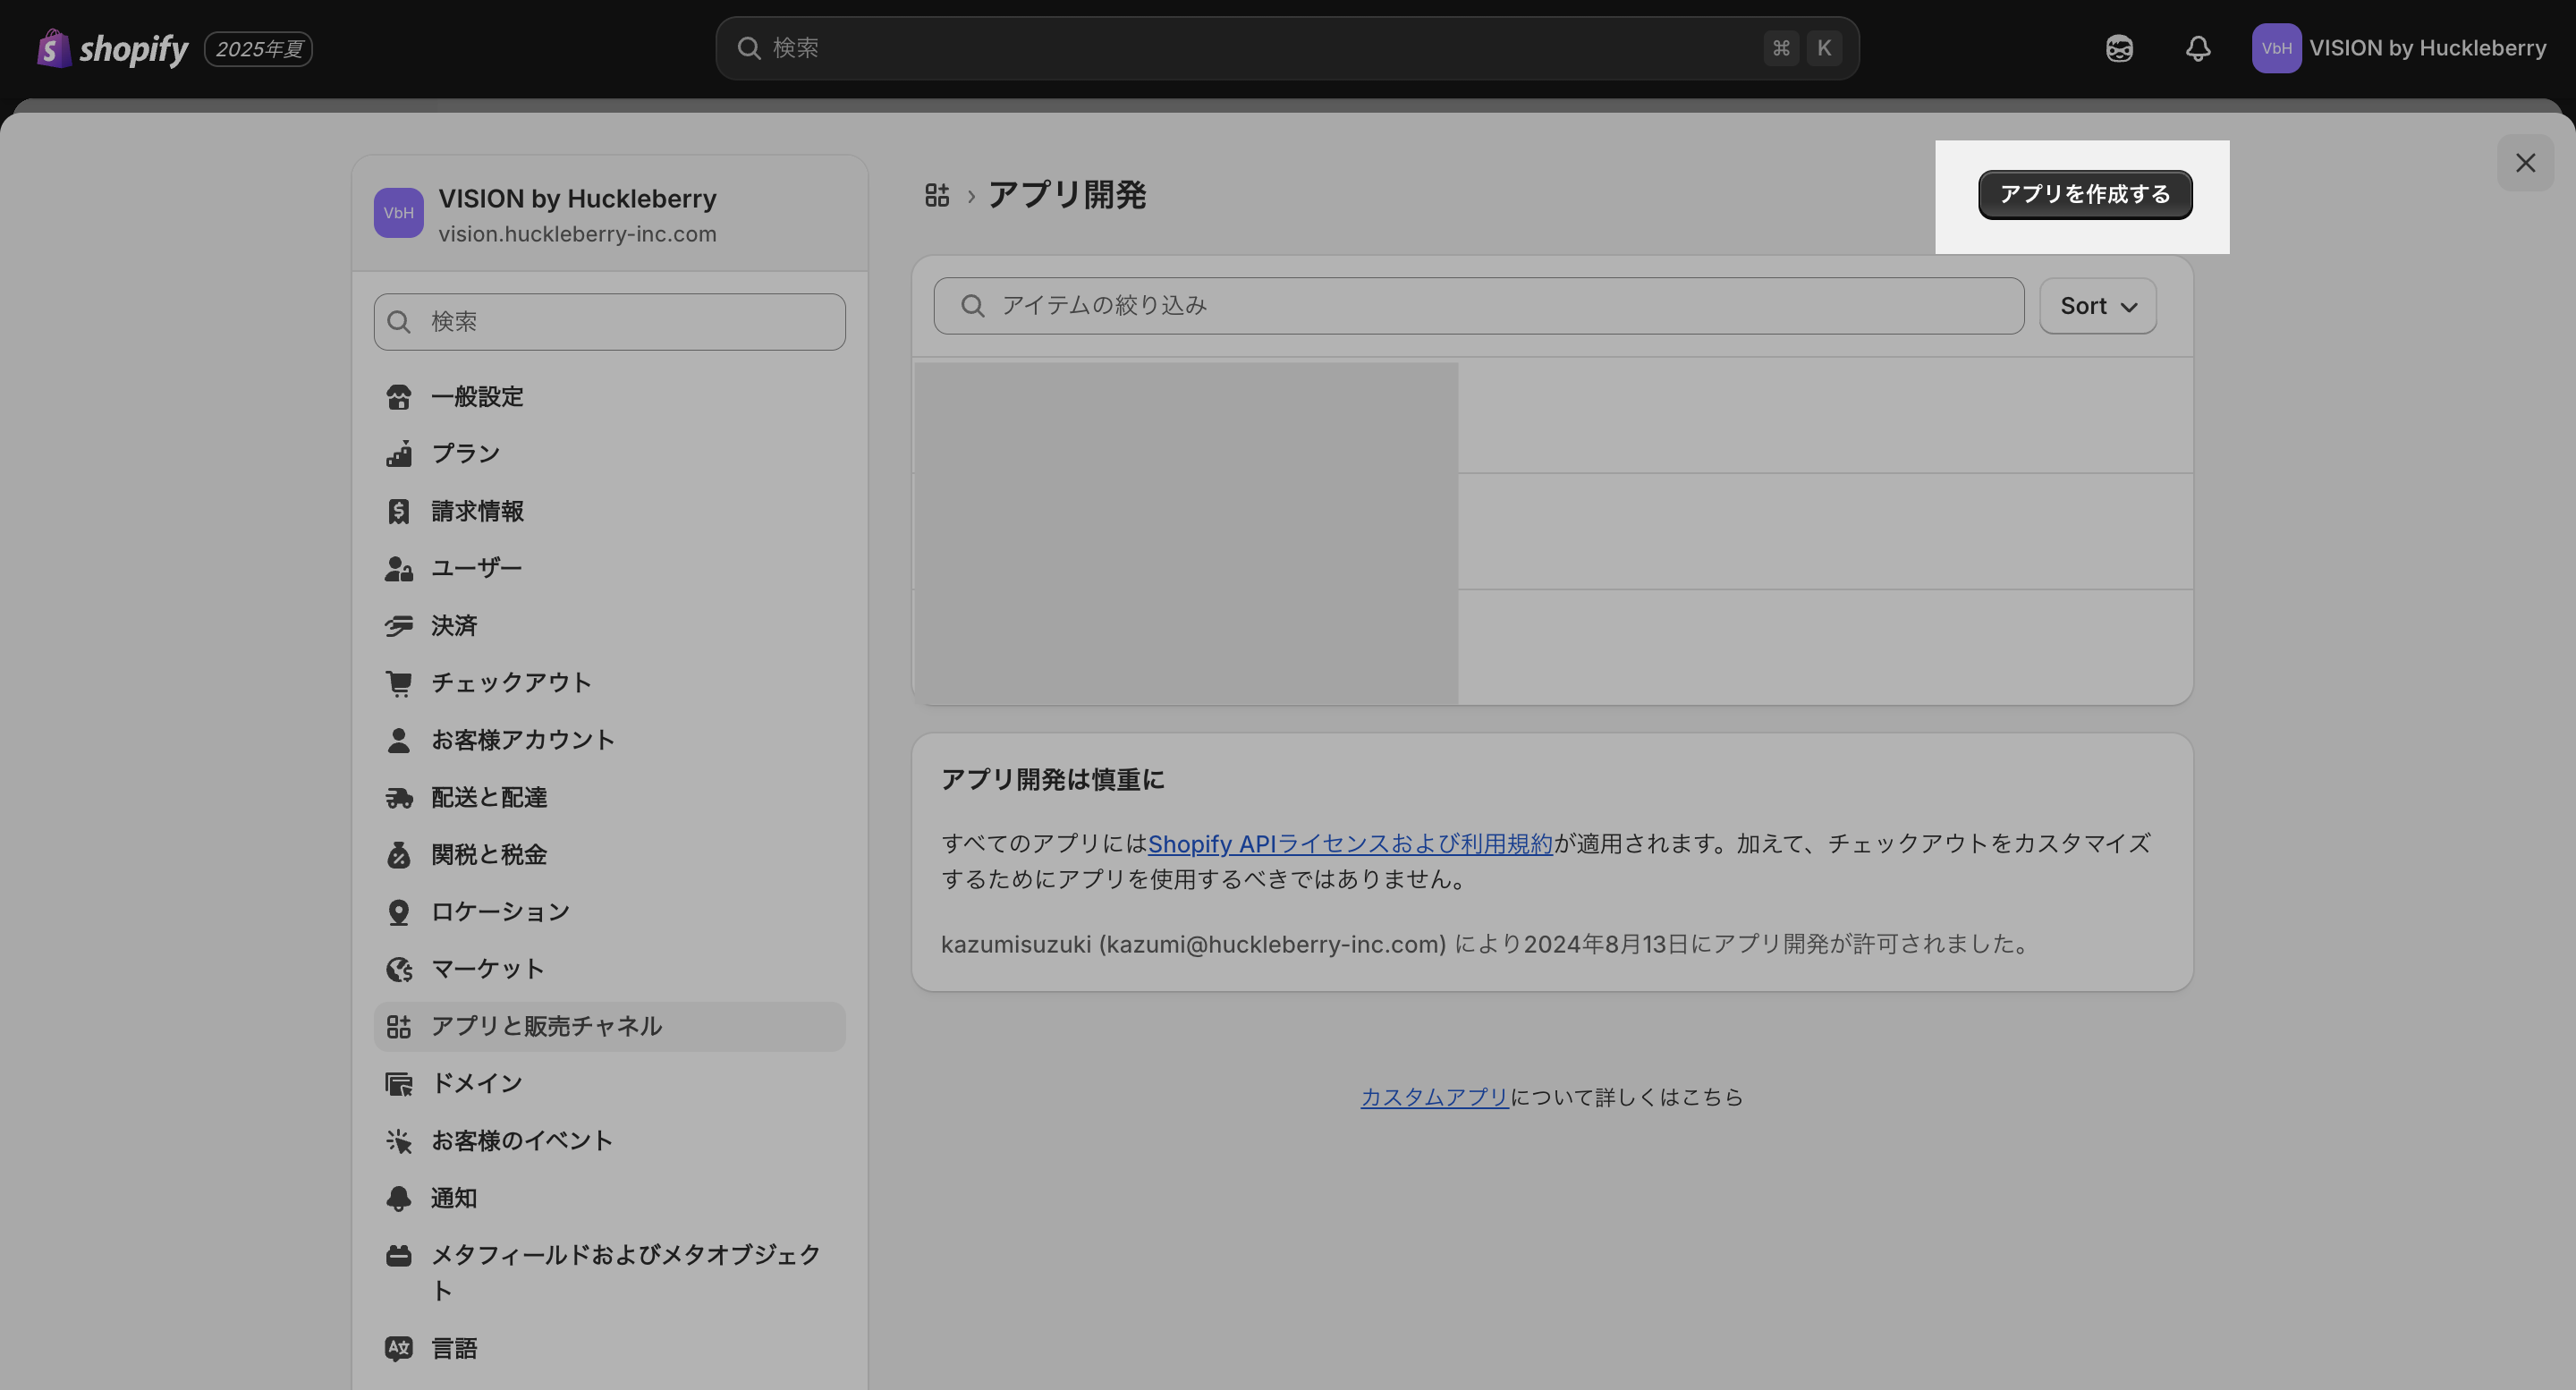This screenshot has width=2576, height=1390.
Task: Open the Sidekick assistant icon in the header
Action: click(2119, 48)
